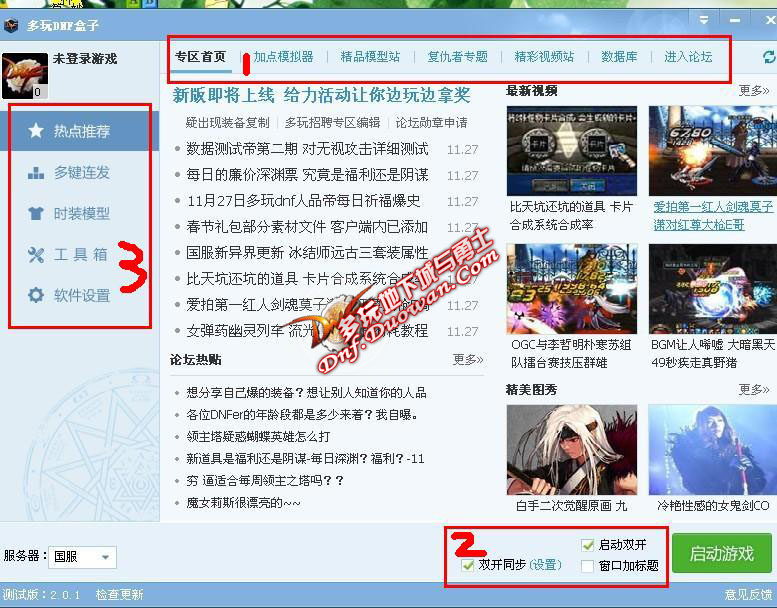Click the green 启动游戏 button
The width and height of the screenshot is (777, 608).
pos(722,553)
